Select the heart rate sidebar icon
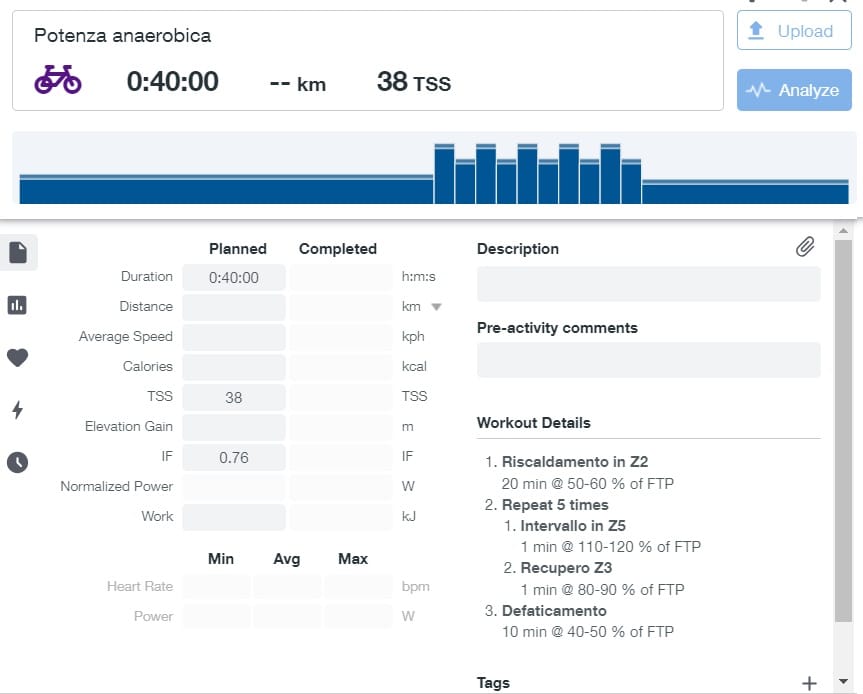The image size is (863, 694). tap(17, 358)
